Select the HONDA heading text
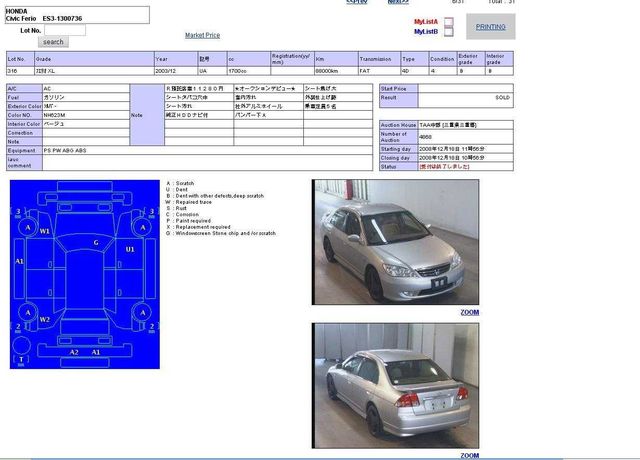The image size is (640, 460). (x=16, y=11)
